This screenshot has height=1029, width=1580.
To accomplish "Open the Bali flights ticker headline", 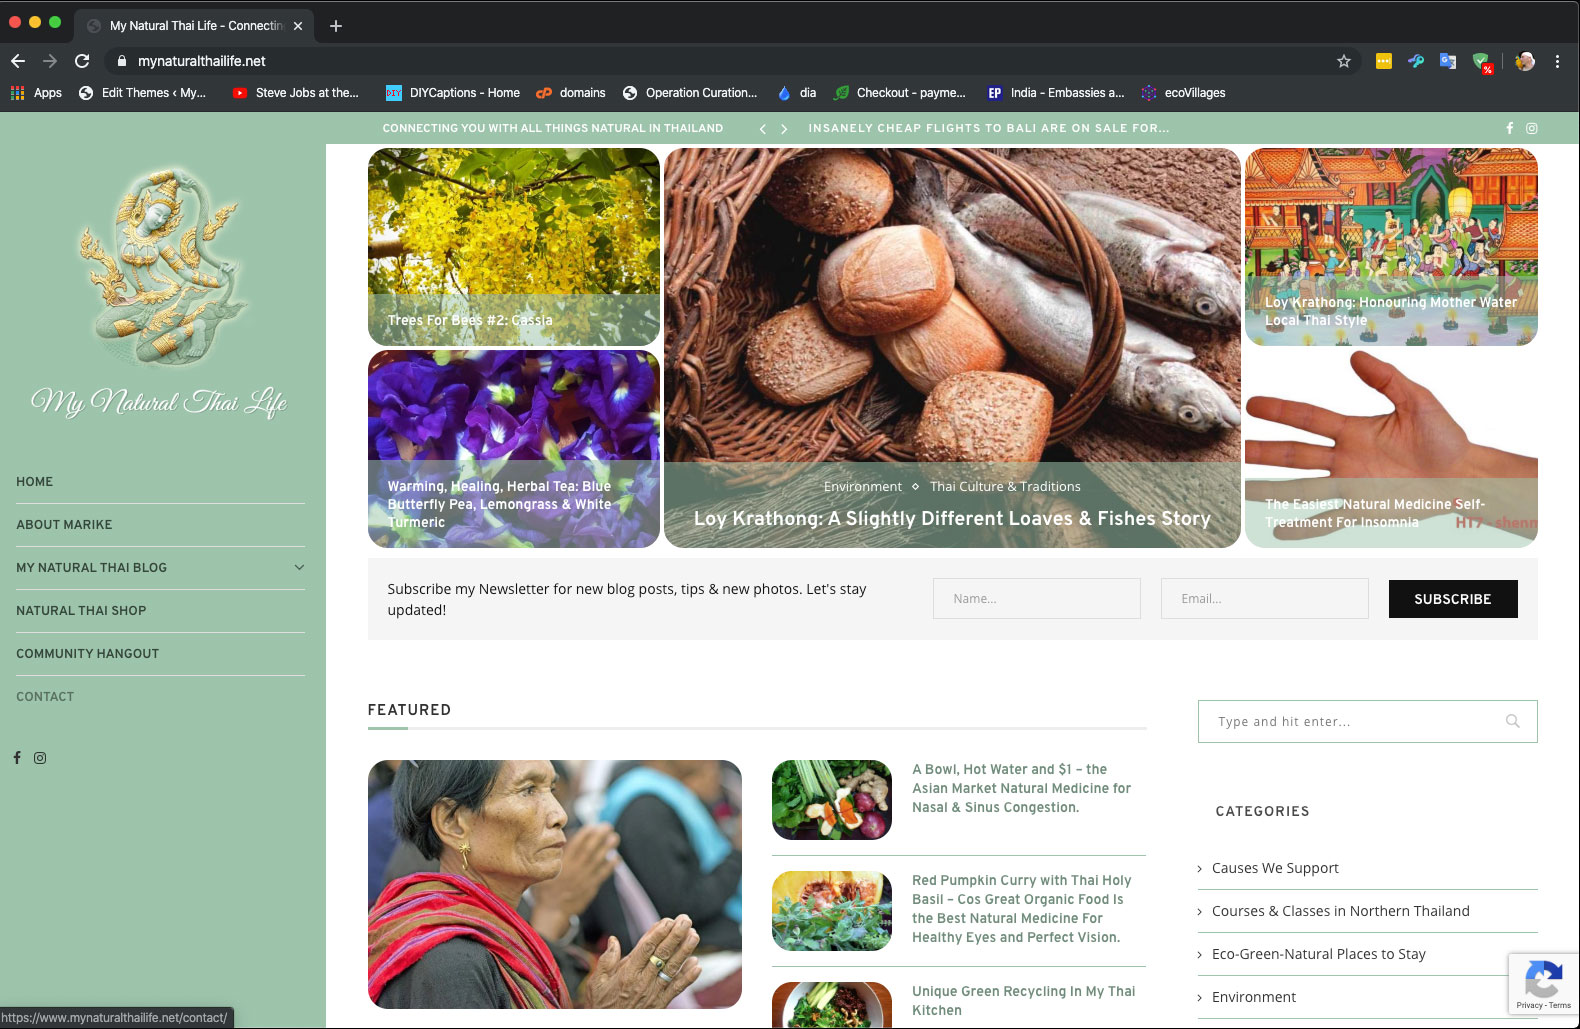I will [989, 128].
